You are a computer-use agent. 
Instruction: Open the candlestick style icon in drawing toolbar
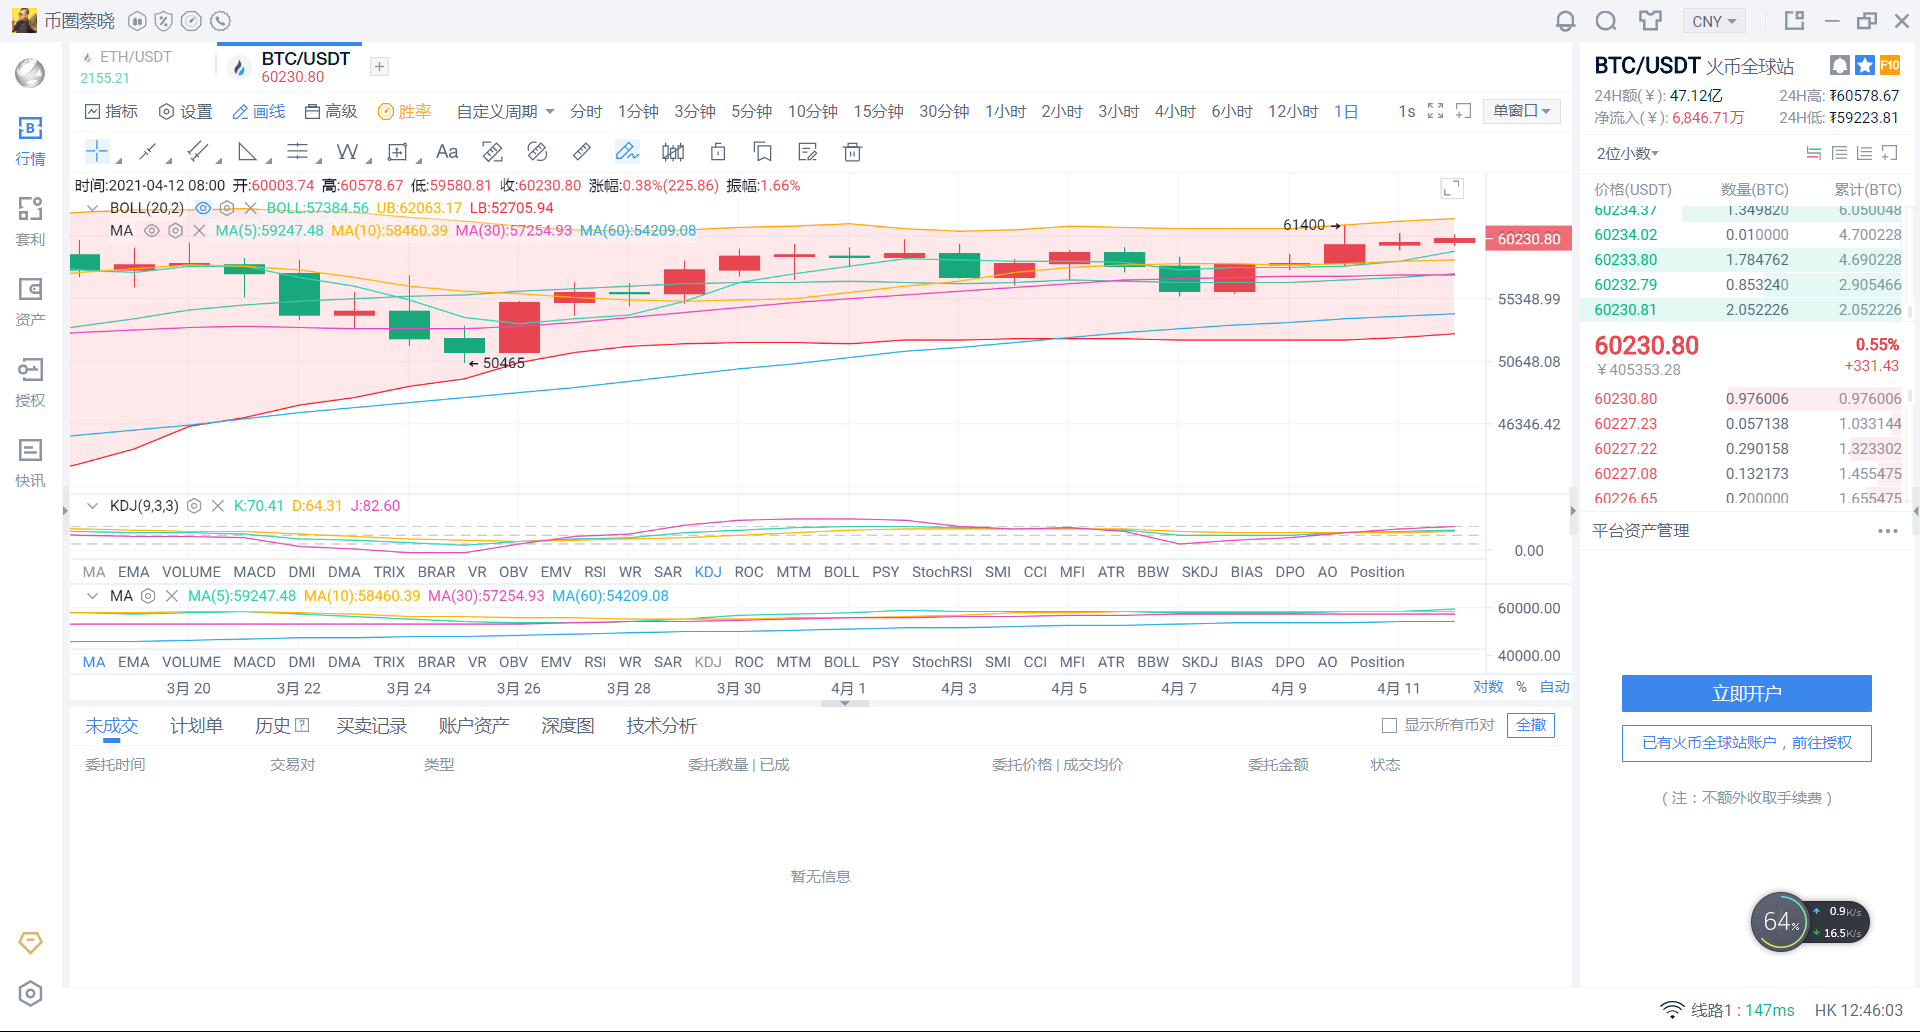pos(673,152)
